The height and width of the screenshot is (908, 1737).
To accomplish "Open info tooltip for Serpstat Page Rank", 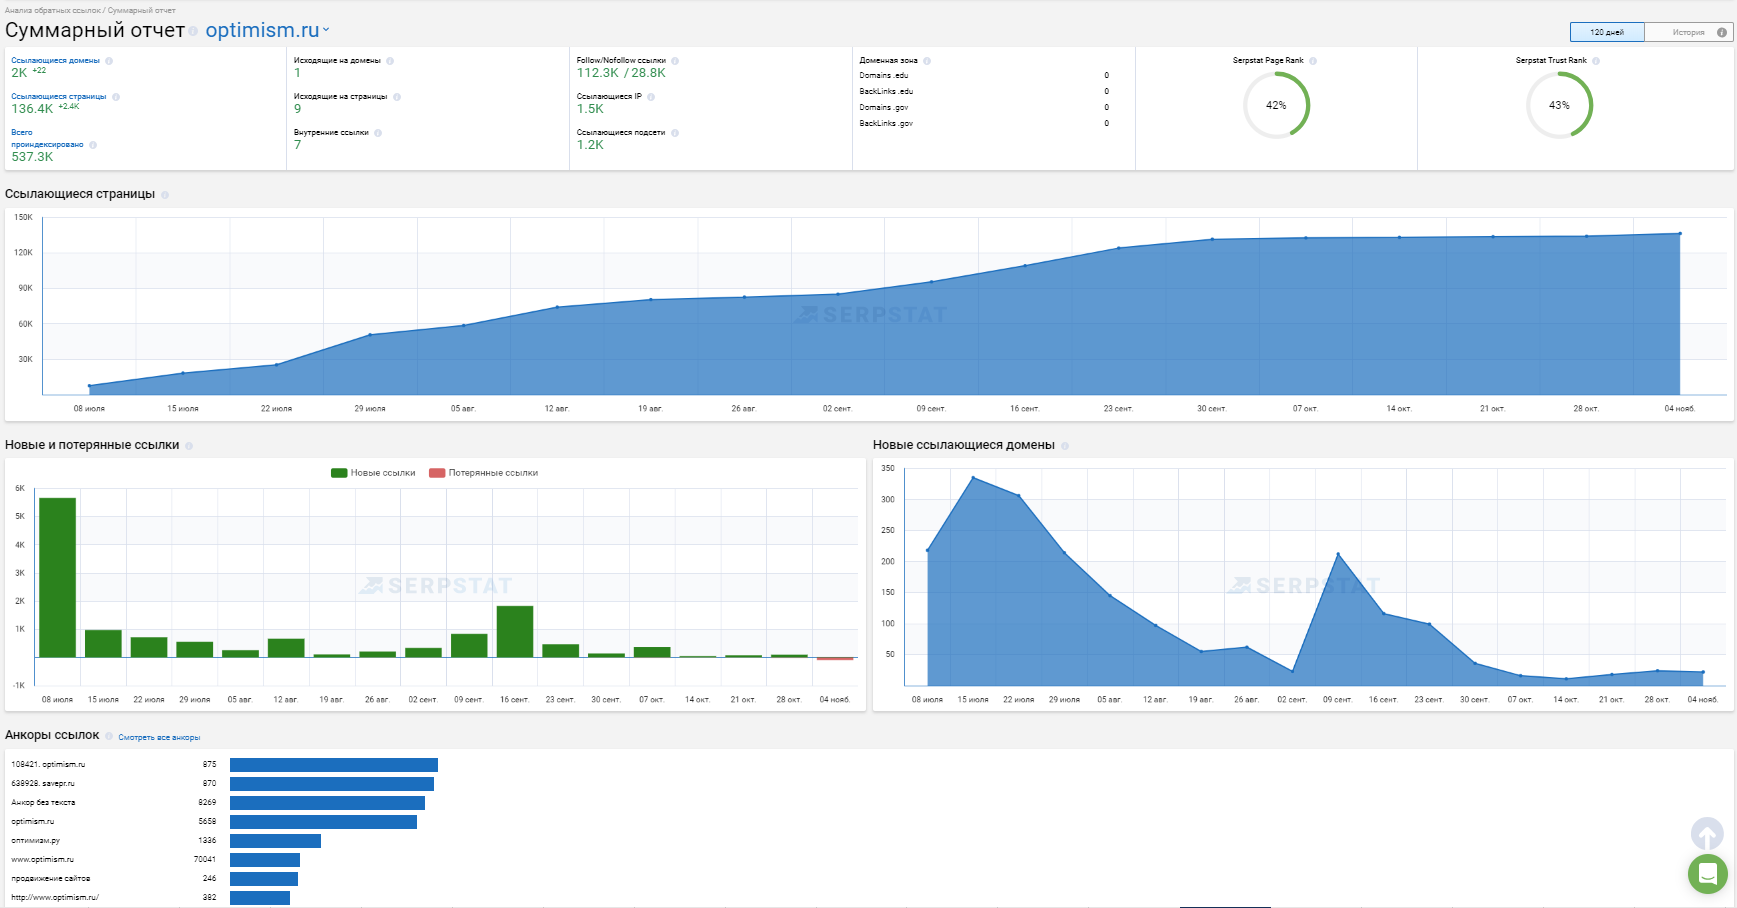I will tap(1313, 61).
